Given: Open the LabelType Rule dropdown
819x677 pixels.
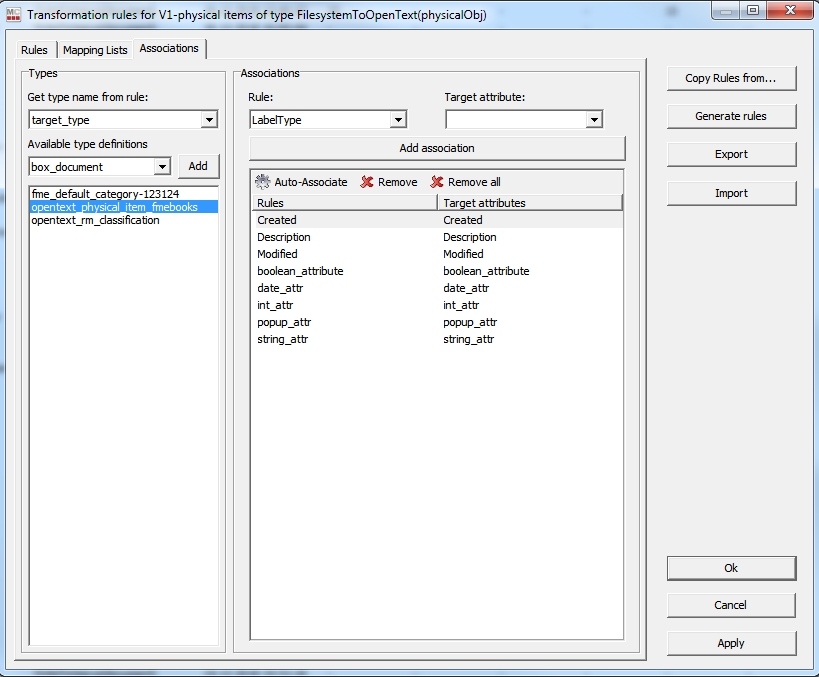Looking at the screenshot, I should coord(398,120).
